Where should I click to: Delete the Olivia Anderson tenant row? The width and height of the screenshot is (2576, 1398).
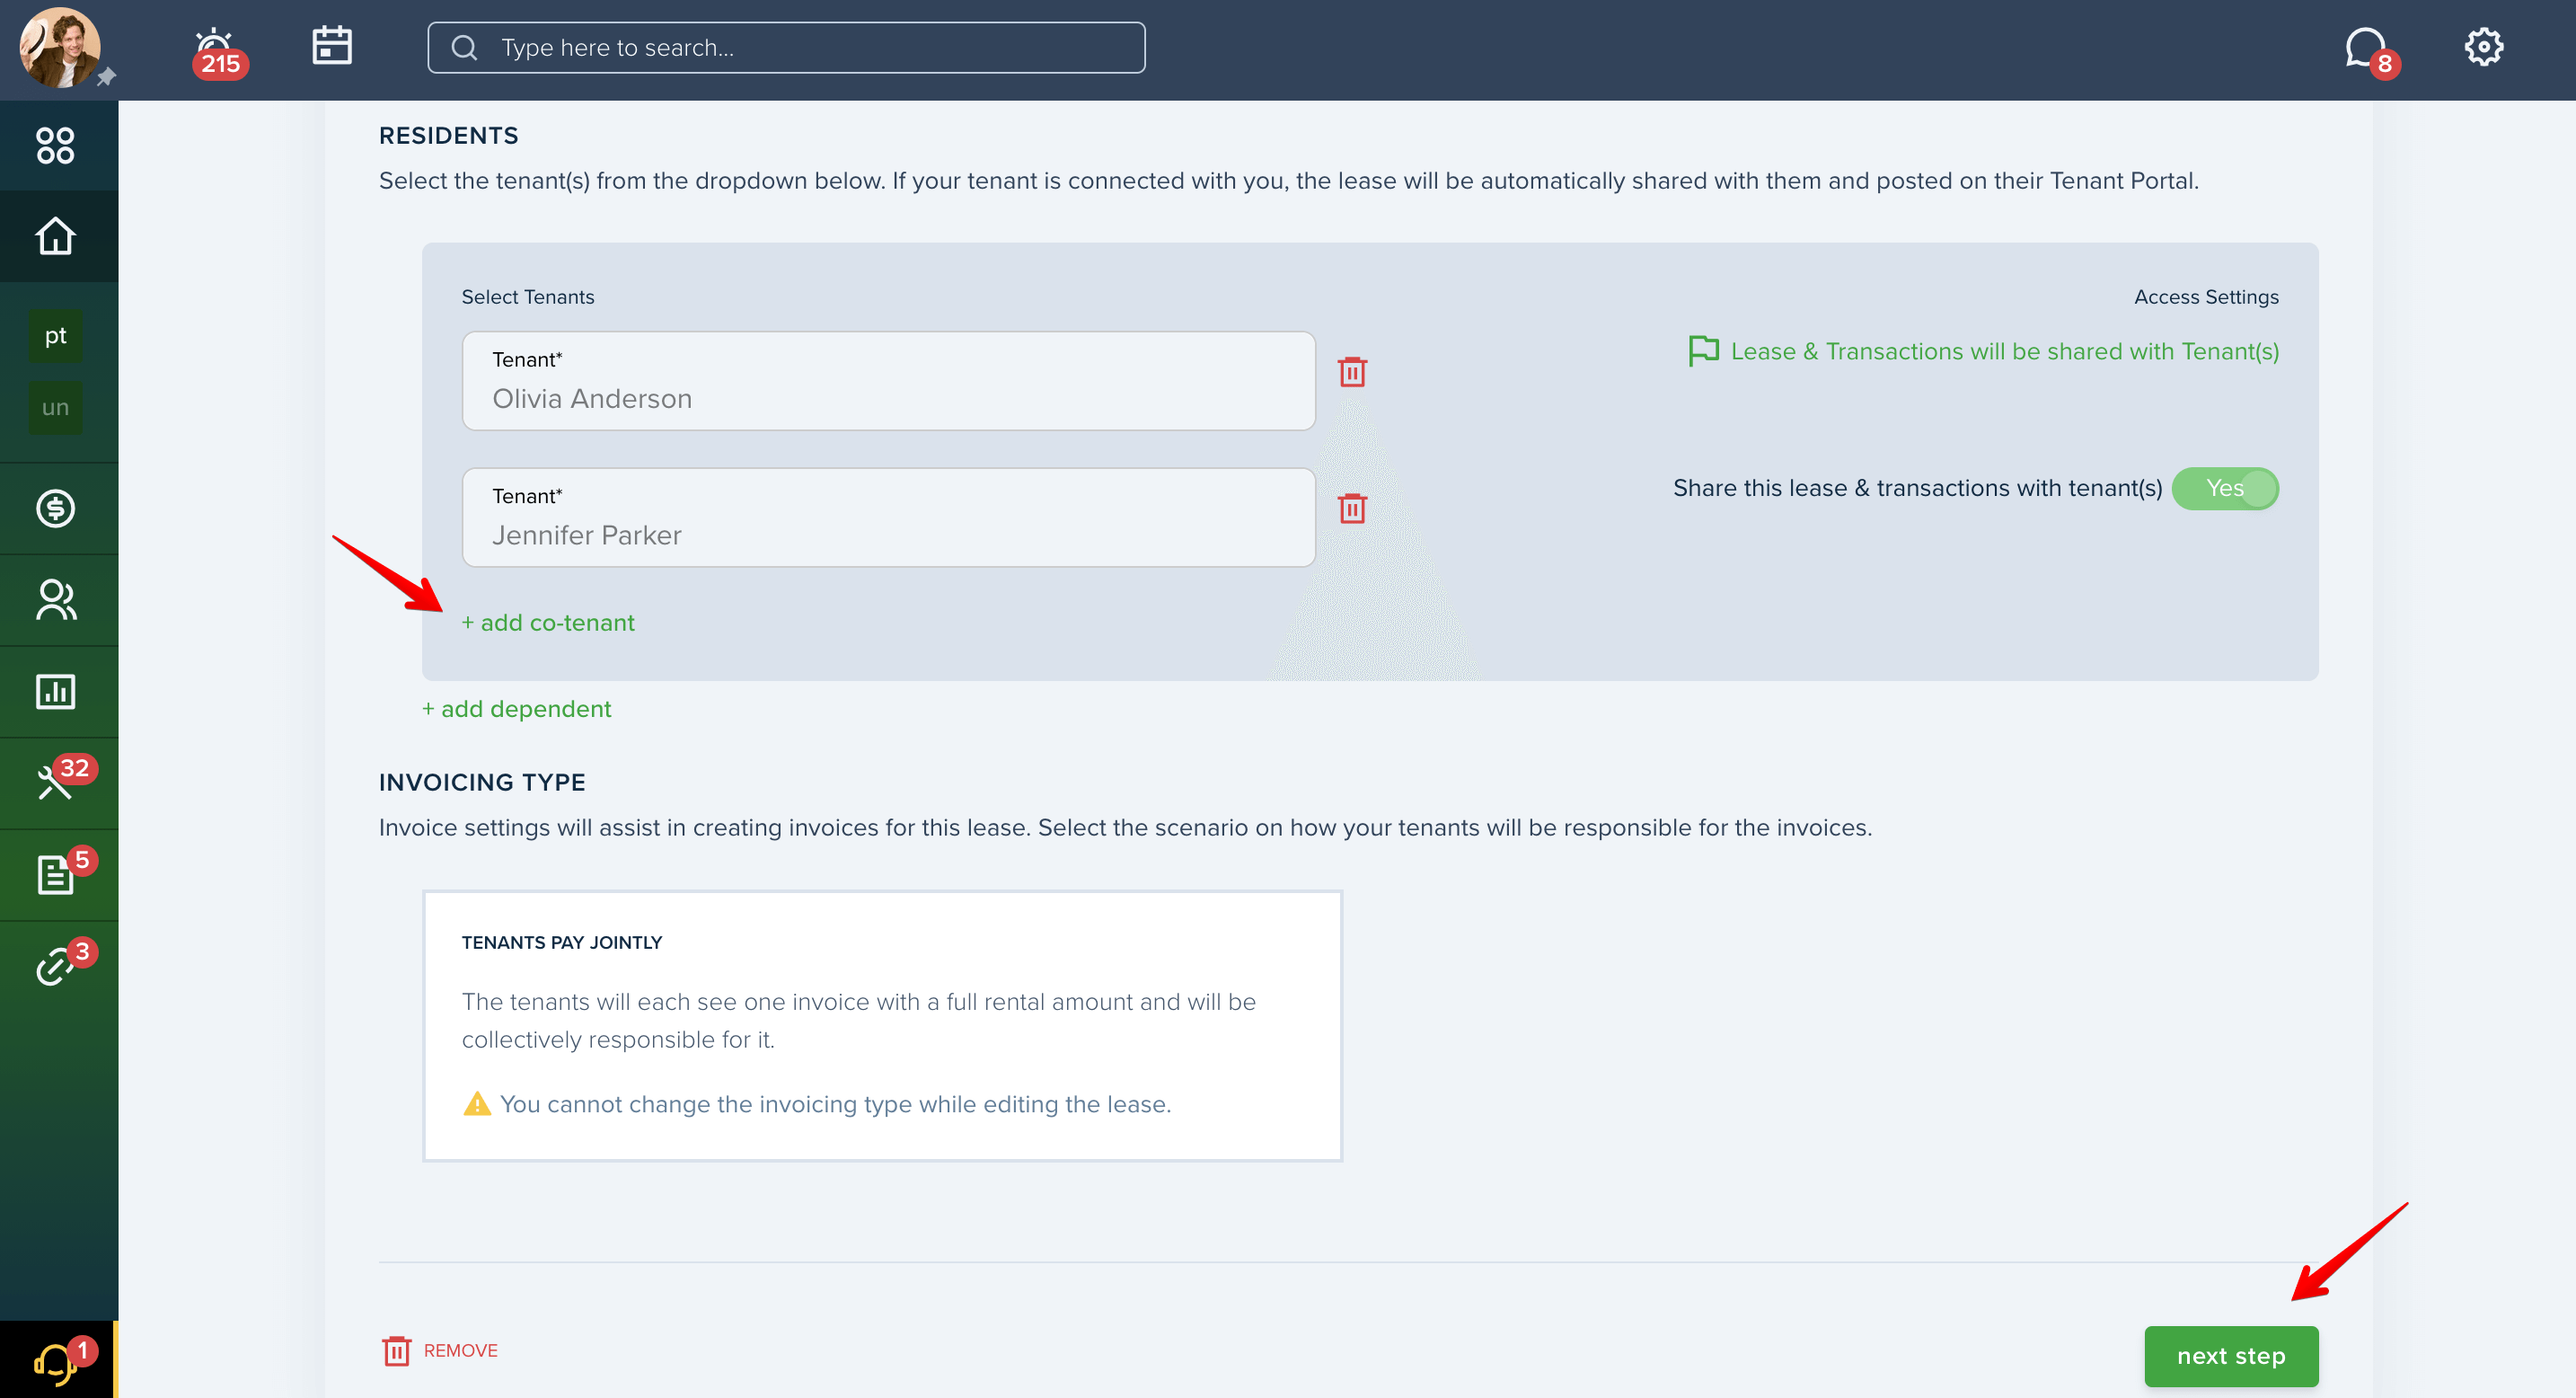[1352, 372]
